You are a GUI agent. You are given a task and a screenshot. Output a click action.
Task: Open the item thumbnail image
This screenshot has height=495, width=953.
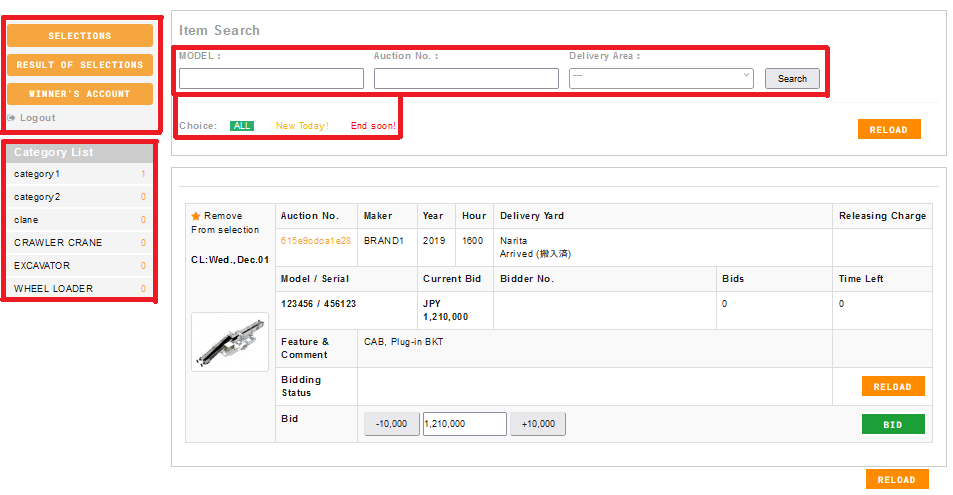[x=230, y=341]
